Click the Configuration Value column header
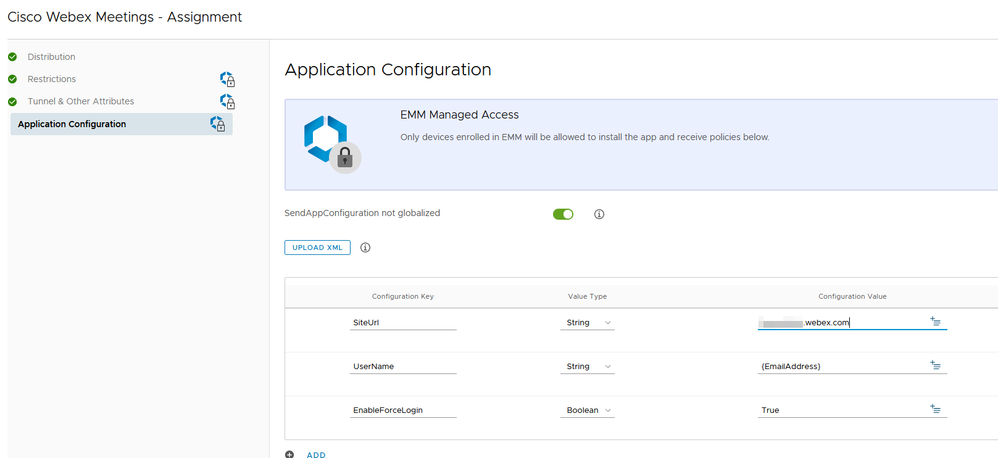 (x=852, y=296)
